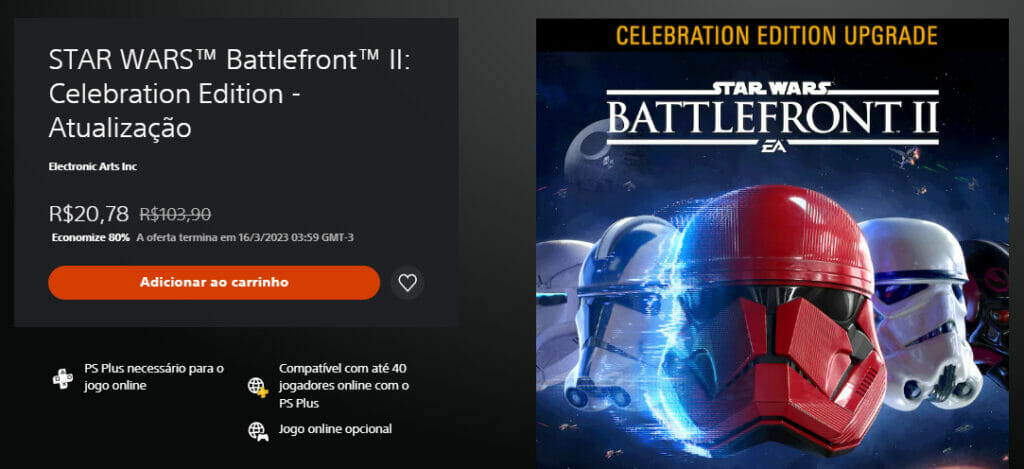Screen dimensions: 1024x469
Task: Open the Electronic Arts Inc publisher link
Action: [x=92, y=166]
